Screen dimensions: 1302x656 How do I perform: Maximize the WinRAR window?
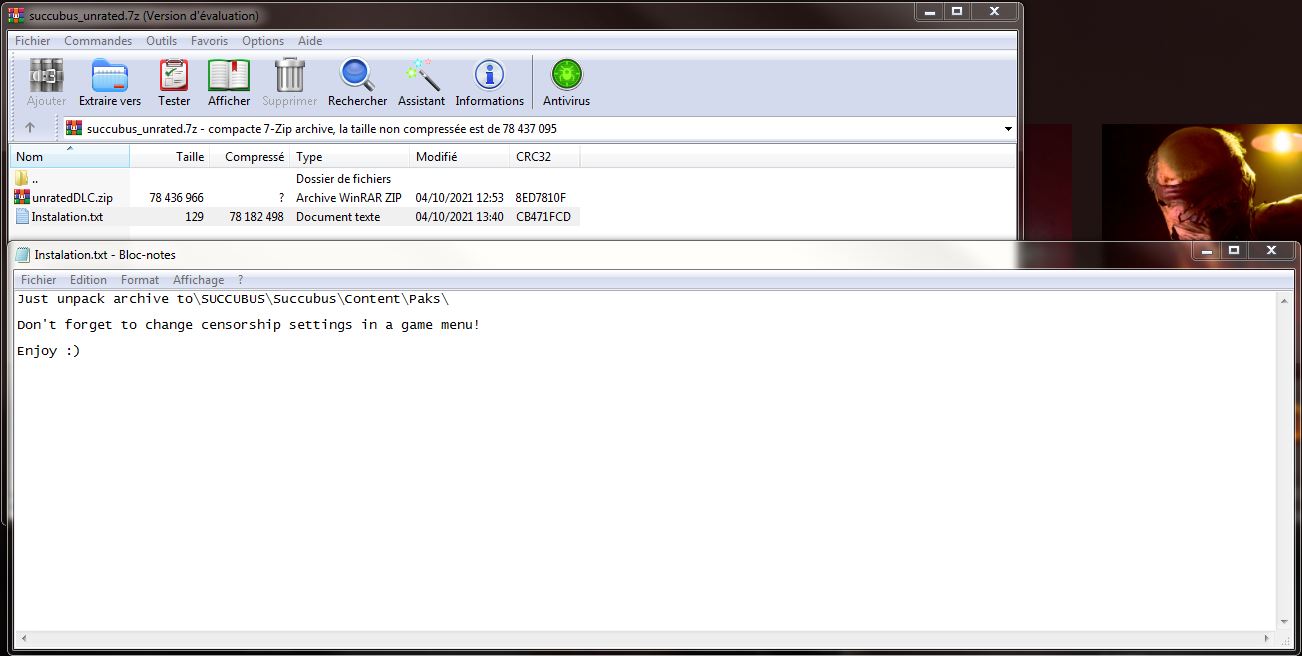tap(956, 12)
